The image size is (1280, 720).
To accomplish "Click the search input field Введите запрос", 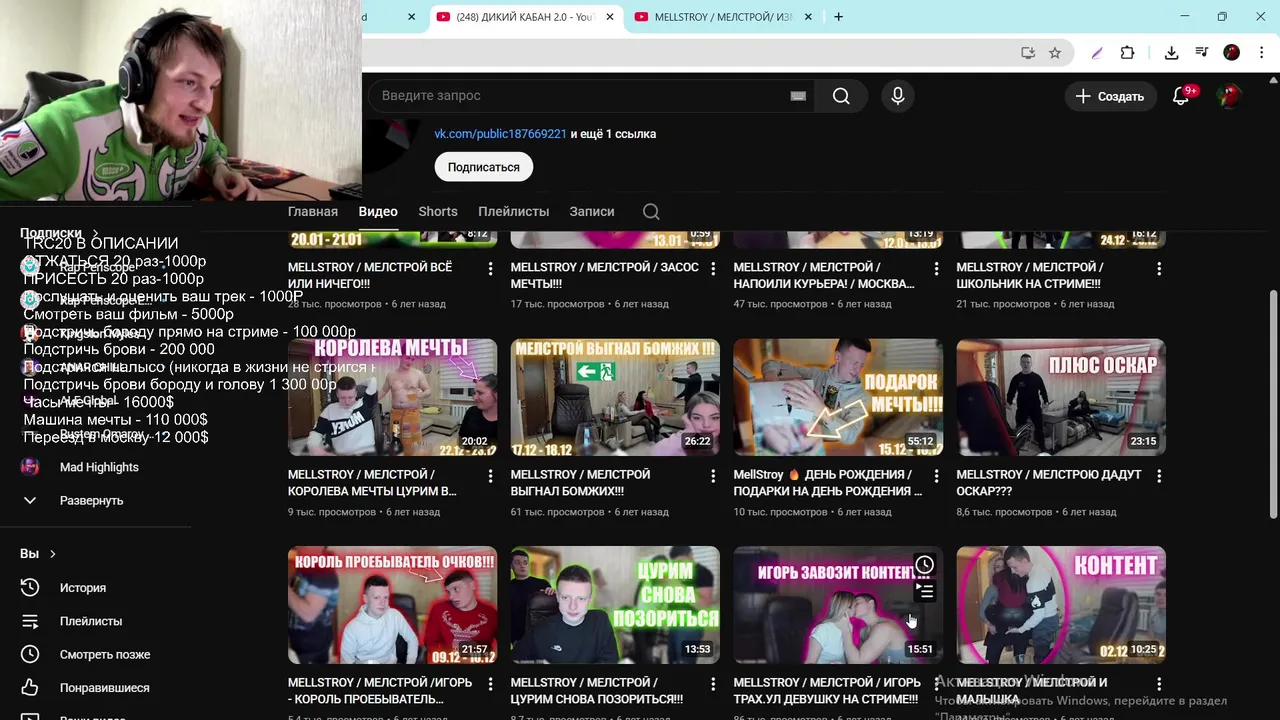I will (580, 96).
